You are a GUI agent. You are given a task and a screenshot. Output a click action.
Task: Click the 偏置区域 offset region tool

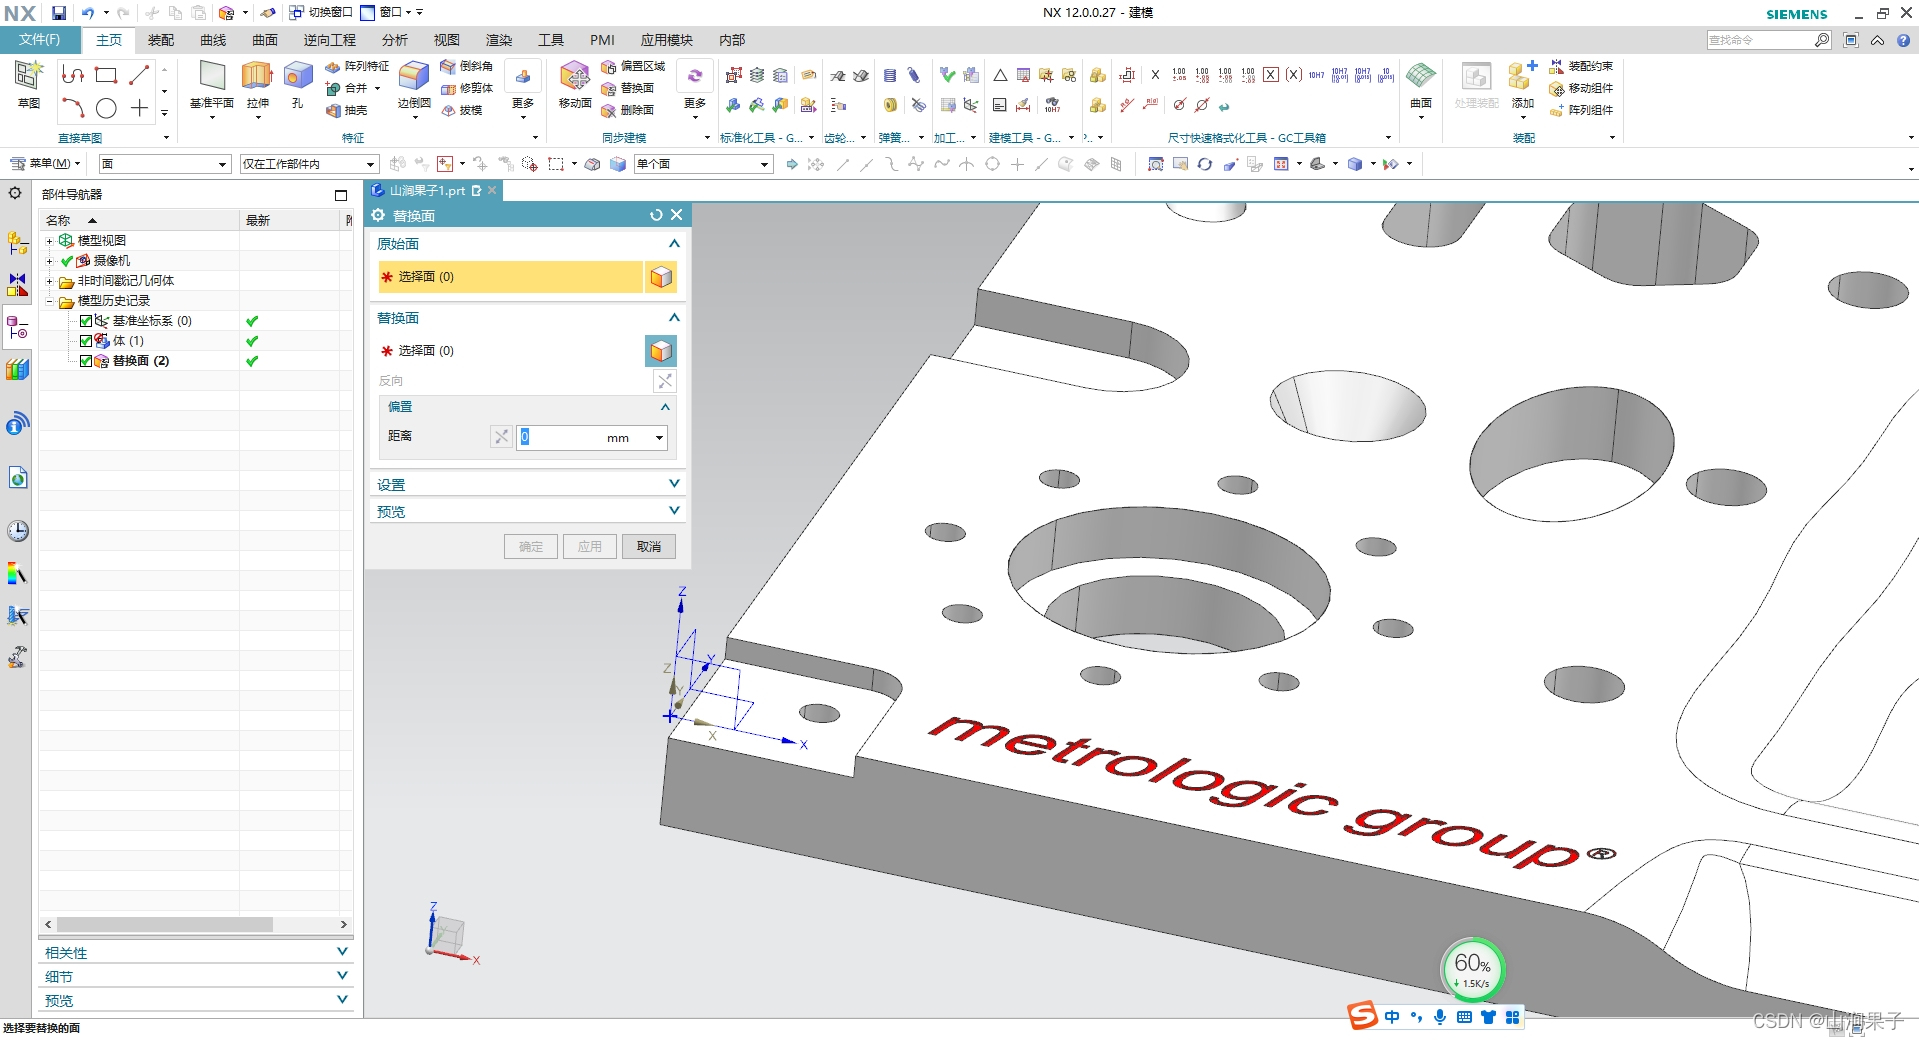tap(633, 66)
